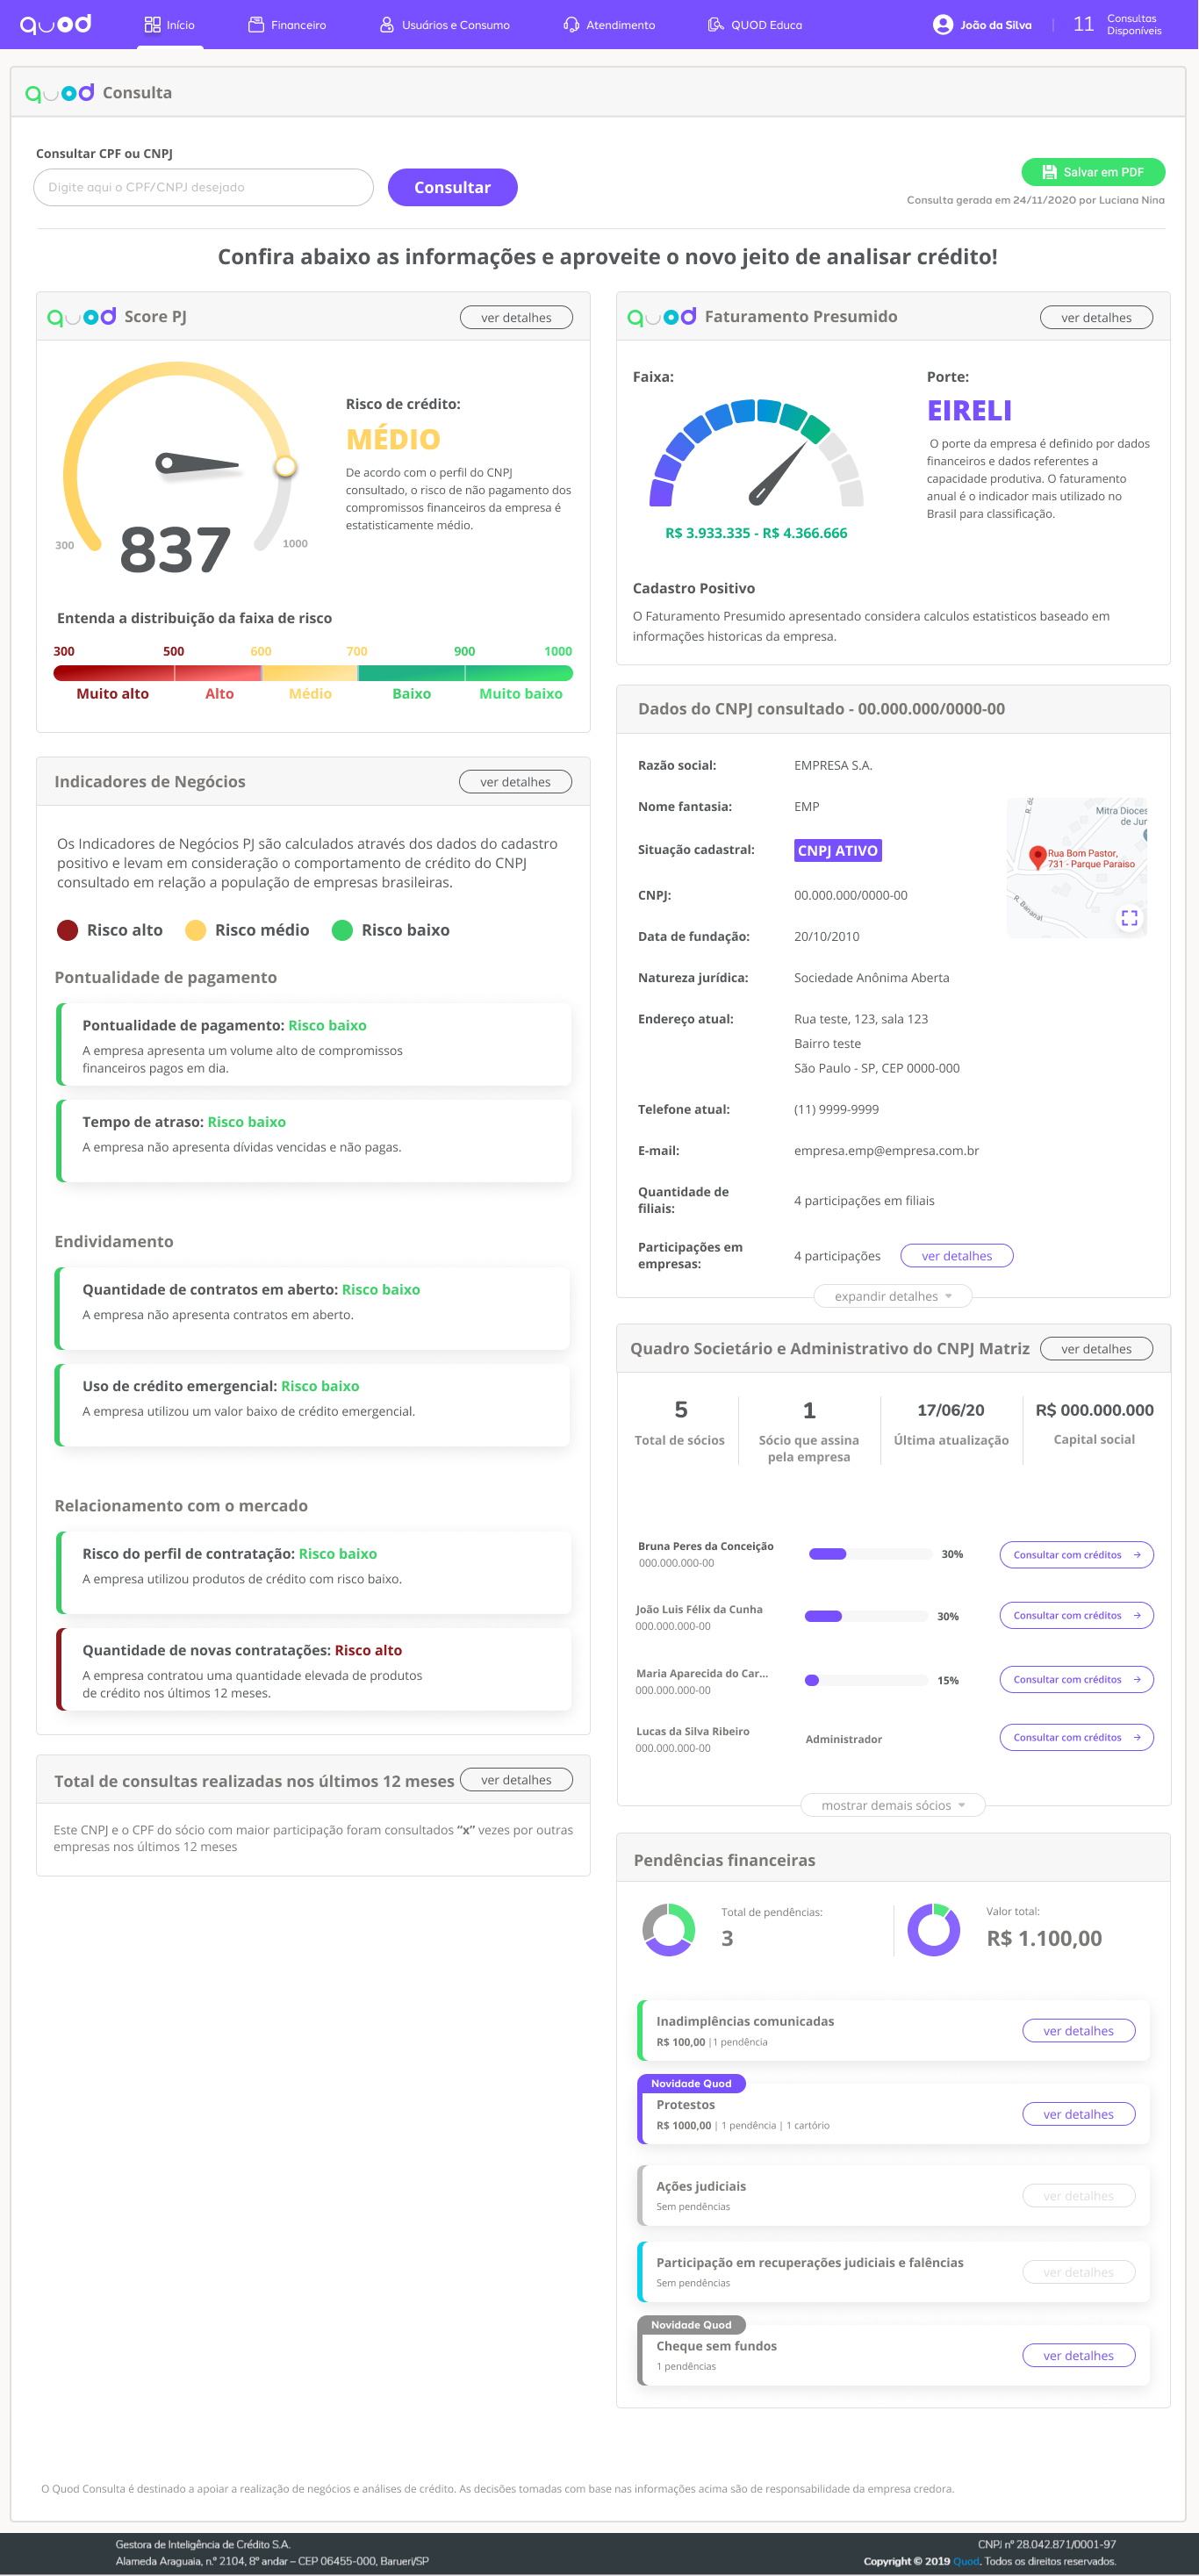1199x2576 pixels.
Task: Click the Pontualidade de pagamento risk card
Action: [x=313, y=1044]
